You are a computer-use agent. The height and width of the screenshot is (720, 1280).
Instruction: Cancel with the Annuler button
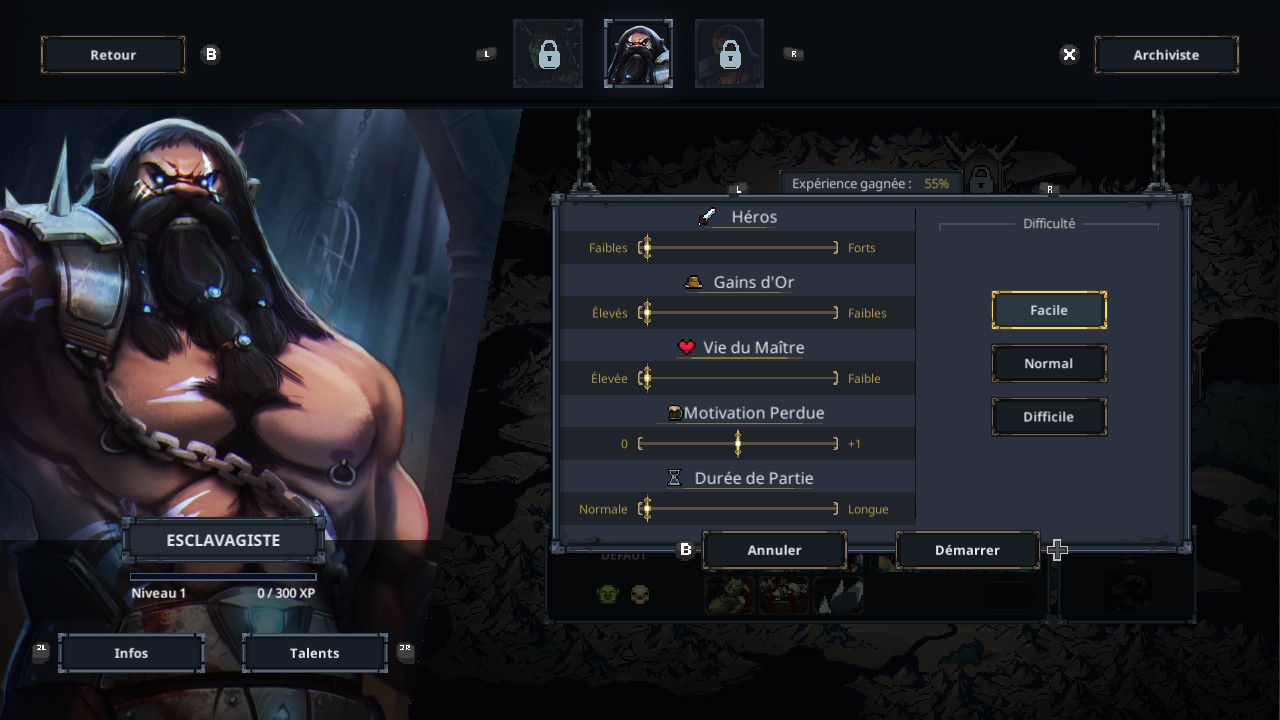point(775,550)
